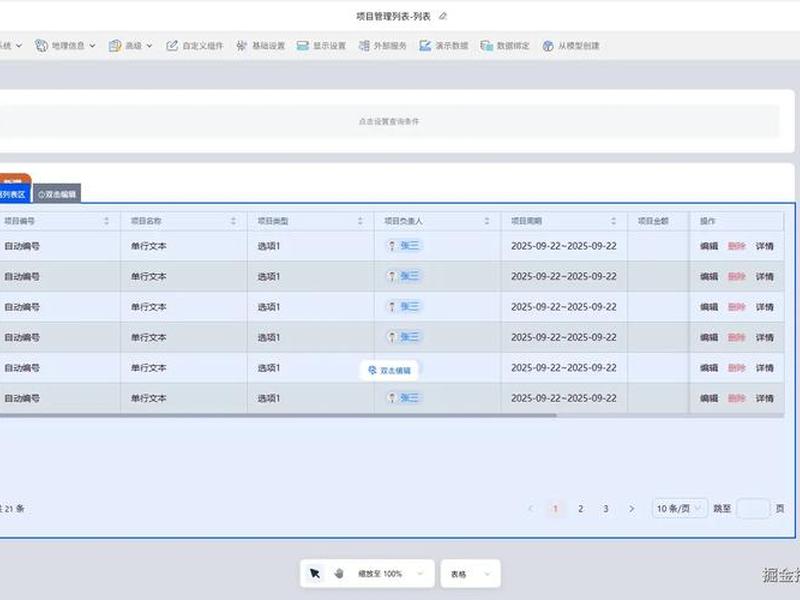The height and width of the screenshot is (600, 800).
Task: Click the 高级 component icon
Action: [115, 45]
